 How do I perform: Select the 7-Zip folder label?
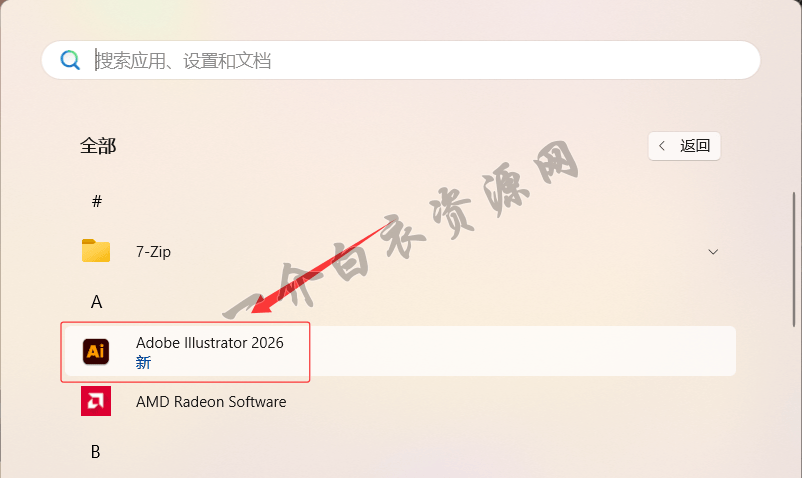pyautogui.click(x=153, y=252)
